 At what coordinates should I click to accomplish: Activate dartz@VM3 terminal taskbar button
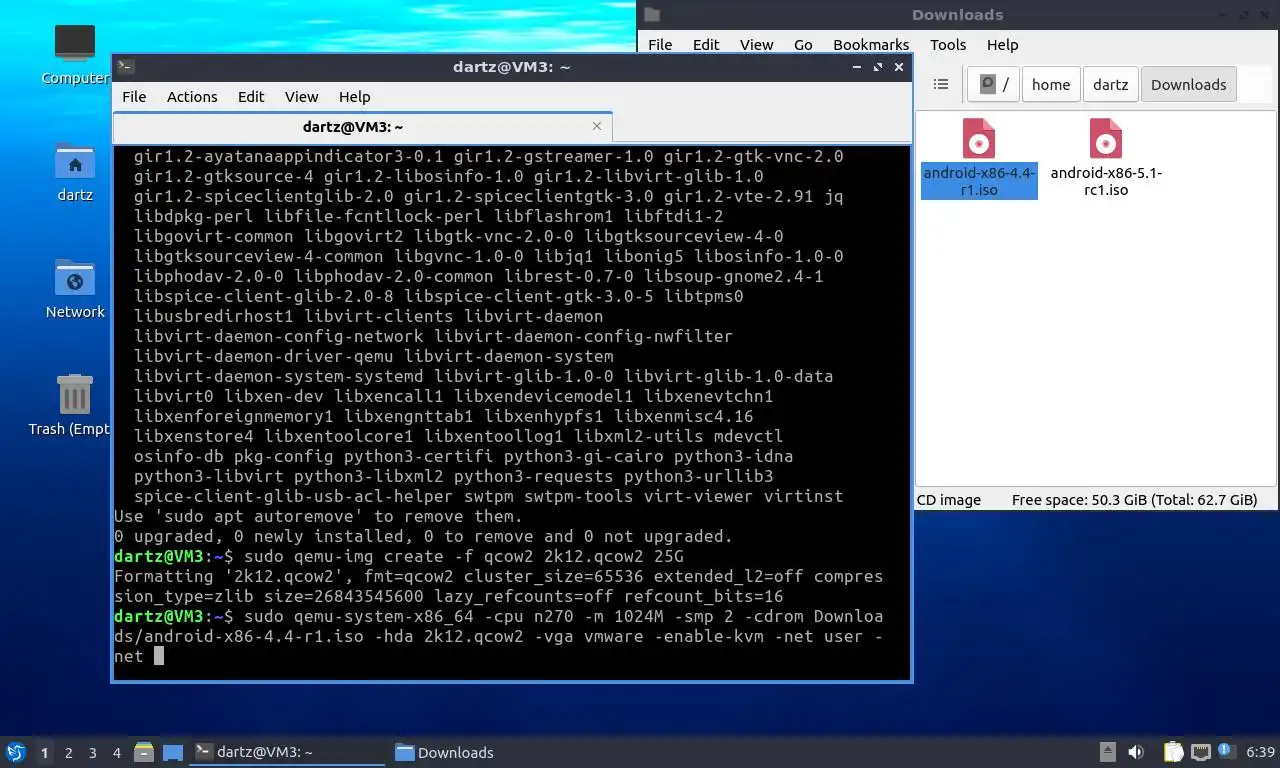pos(288,752)
